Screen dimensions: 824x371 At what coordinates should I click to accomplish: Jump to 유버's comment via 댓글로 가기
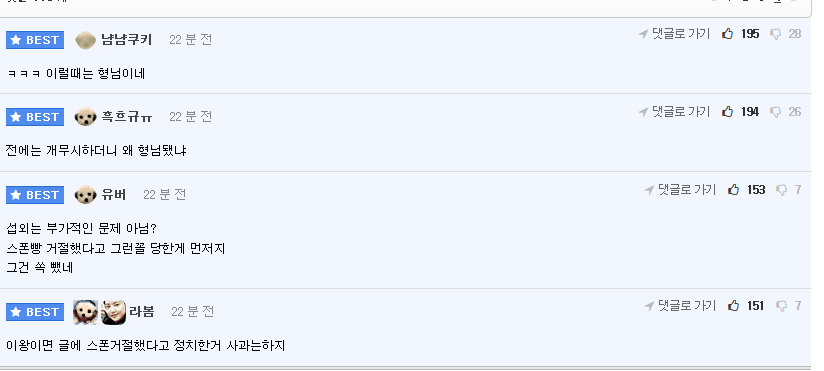[681, 190]
